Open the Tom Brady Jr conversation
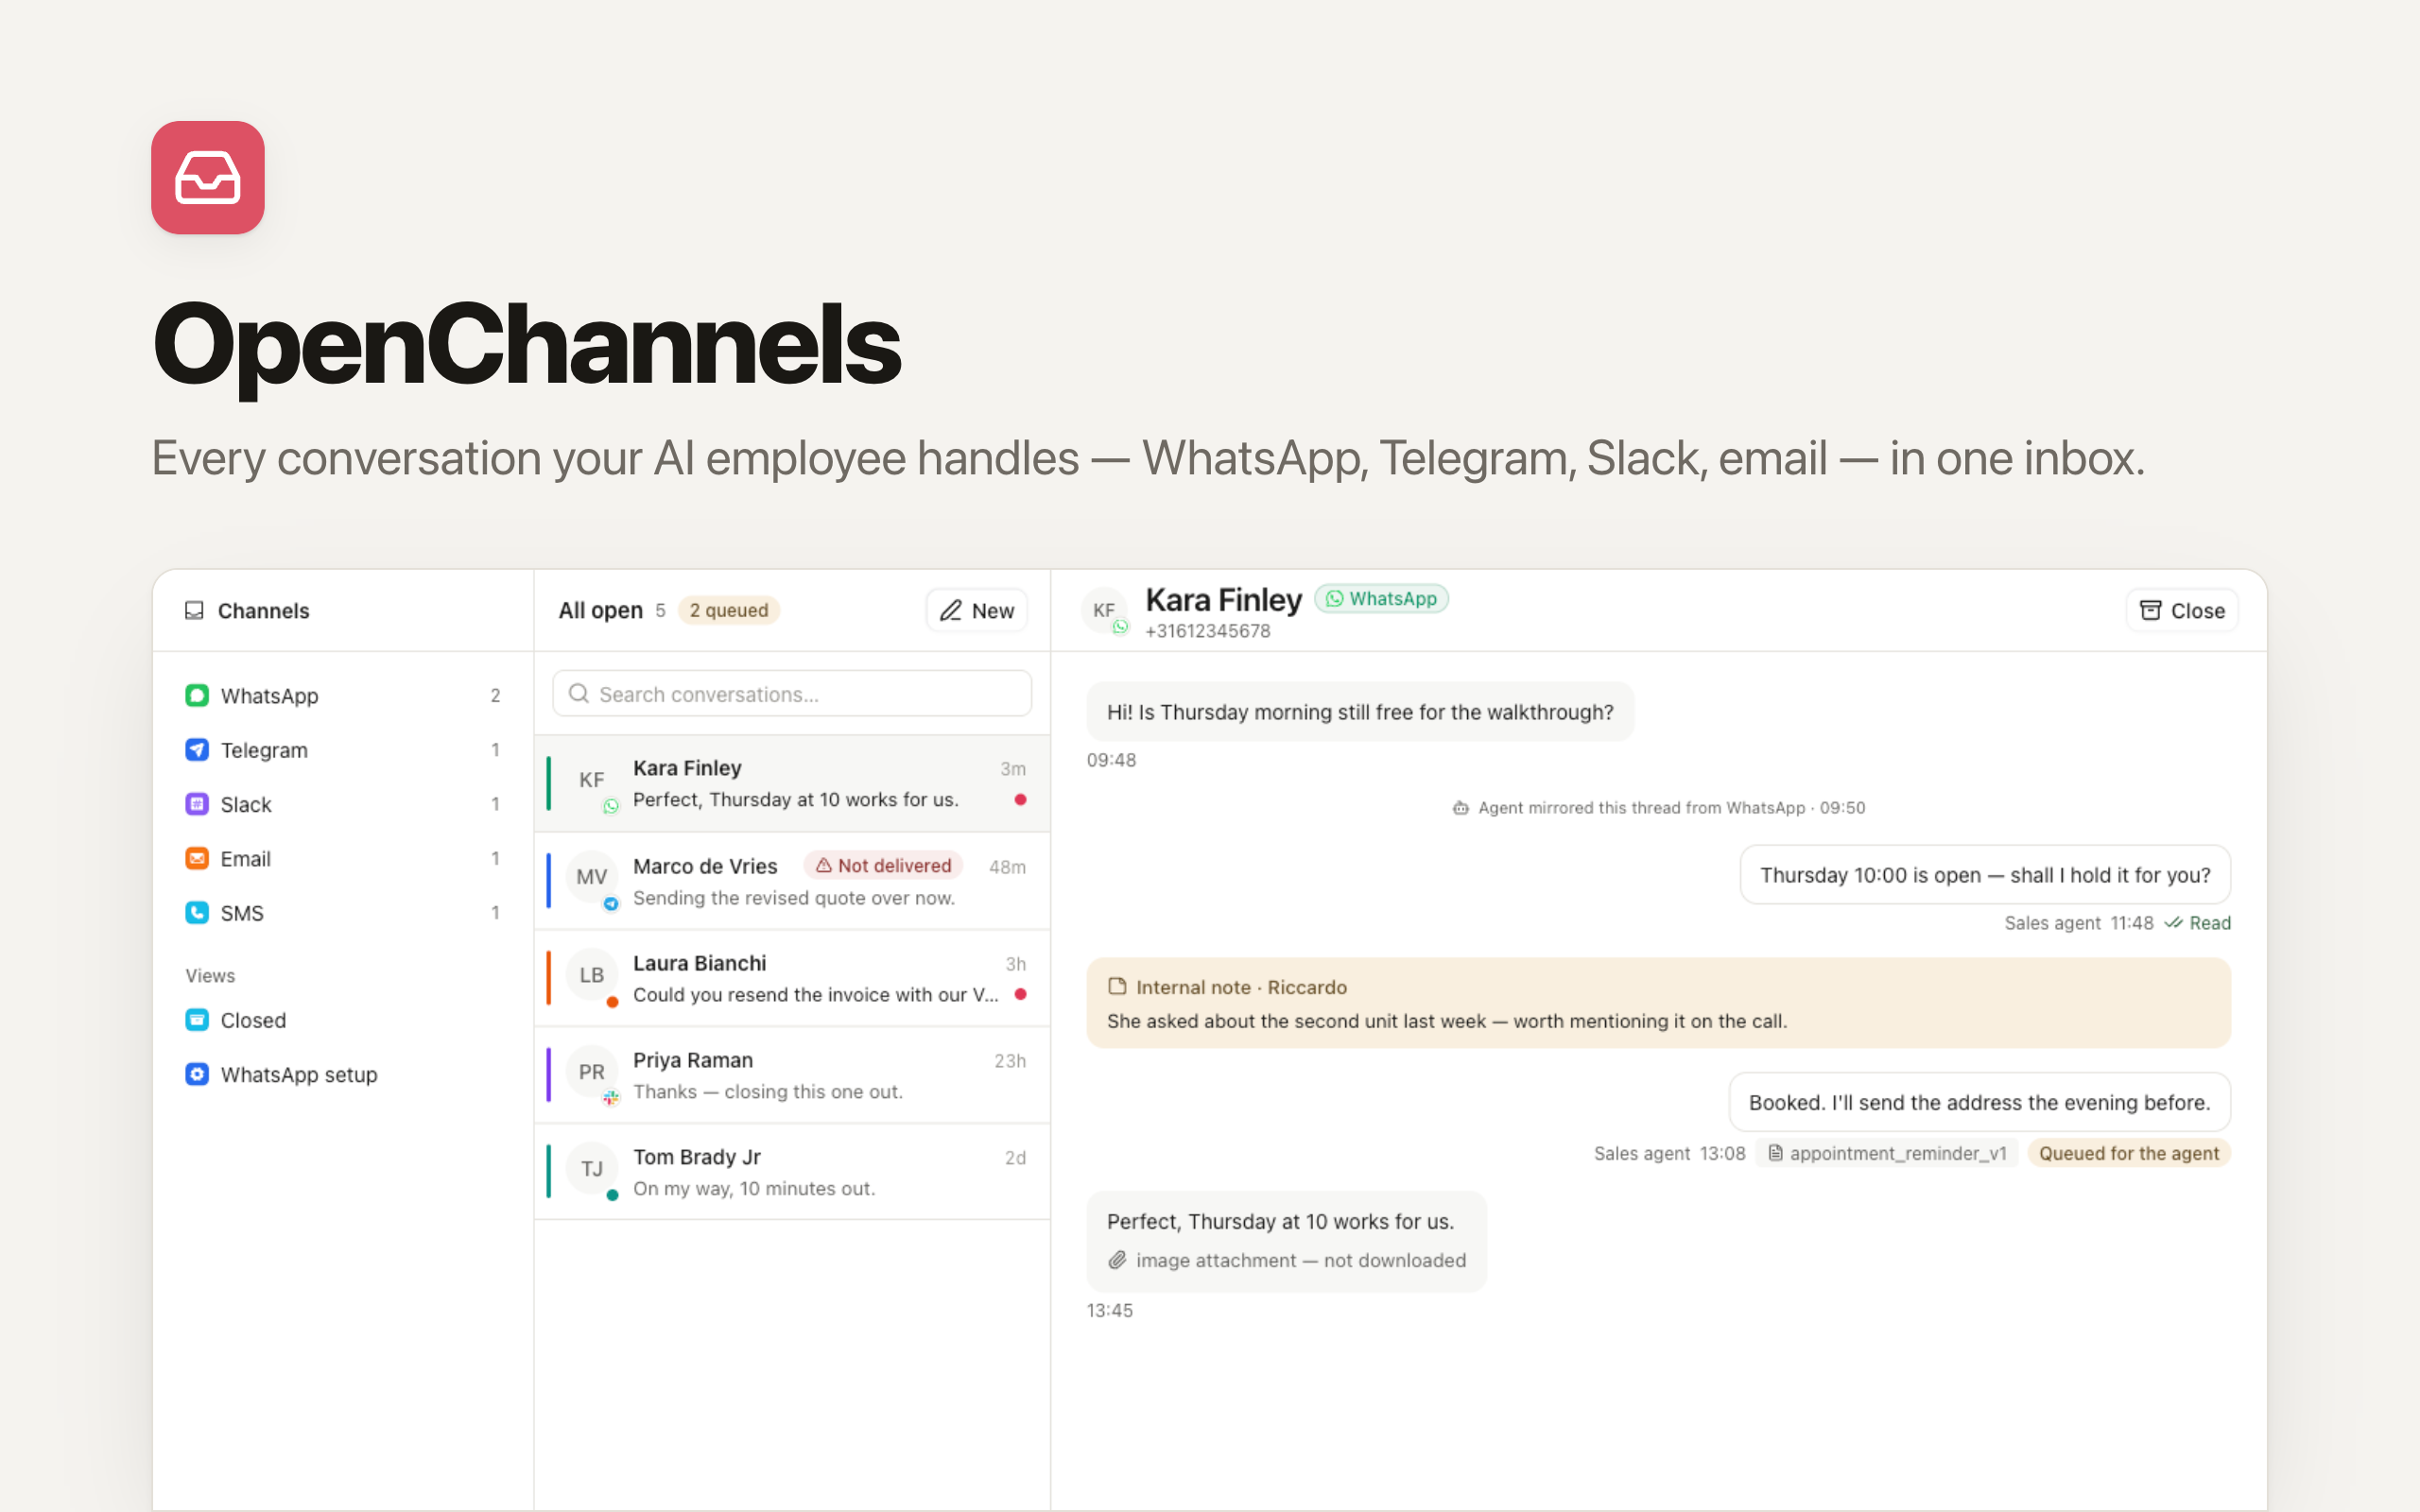 pos(792,1171)
